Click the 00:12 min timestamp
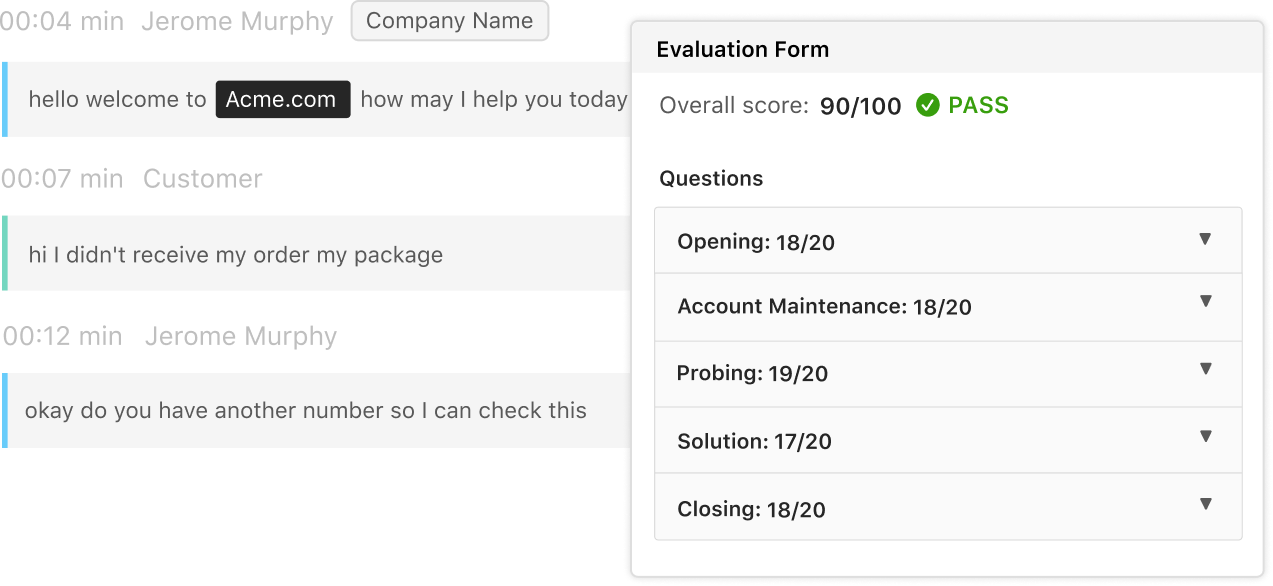 [62, 336]
